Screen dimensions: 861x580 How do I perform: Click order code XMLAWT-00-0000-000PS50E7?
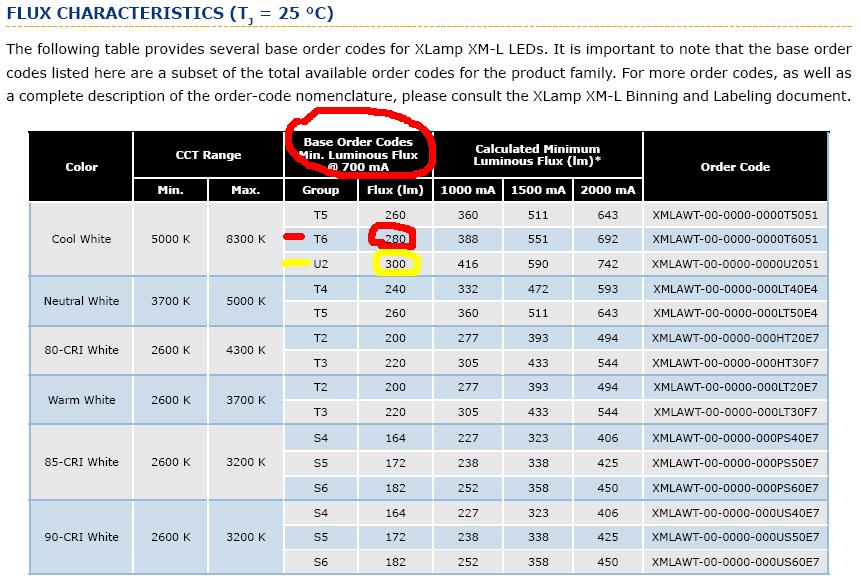(x=735, y=463)
